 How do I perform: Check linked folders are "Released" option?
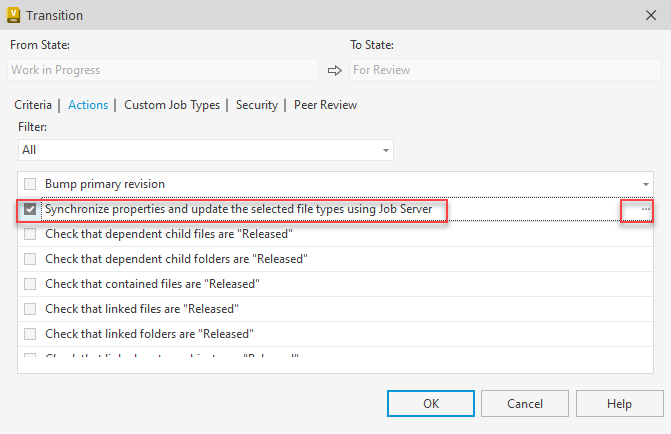click(30, 334)
